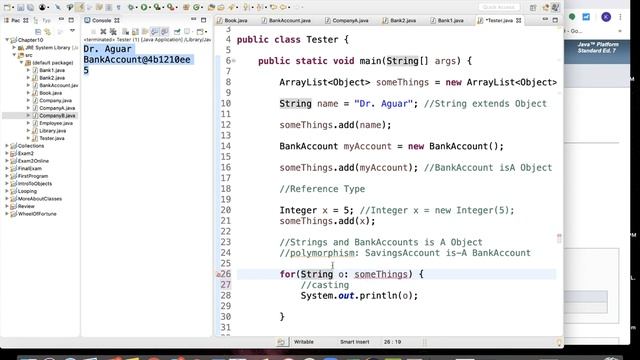This screenshot has height=360, width=640.
Task: Click the 'Smart Insert' status bar entry
Action: (x=354, y=342)
